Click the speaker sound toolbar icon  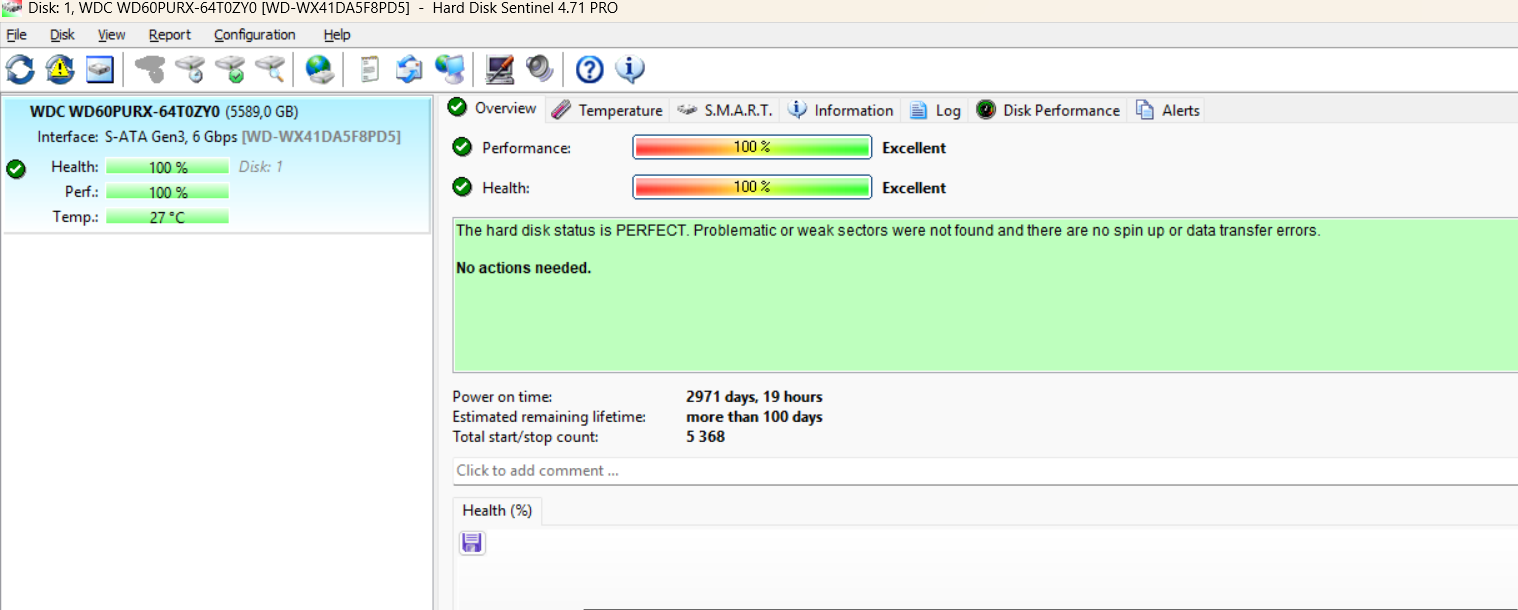[540, 69]
